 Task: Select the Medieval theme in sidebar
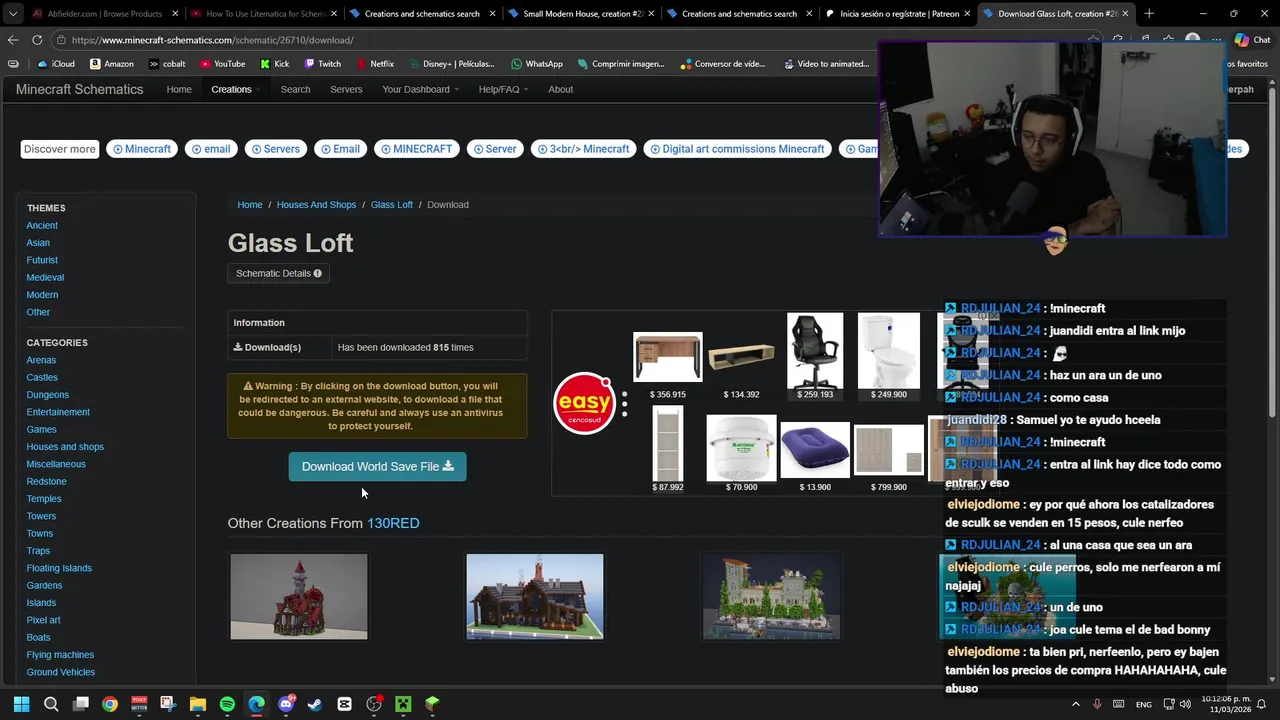[45, 277]
